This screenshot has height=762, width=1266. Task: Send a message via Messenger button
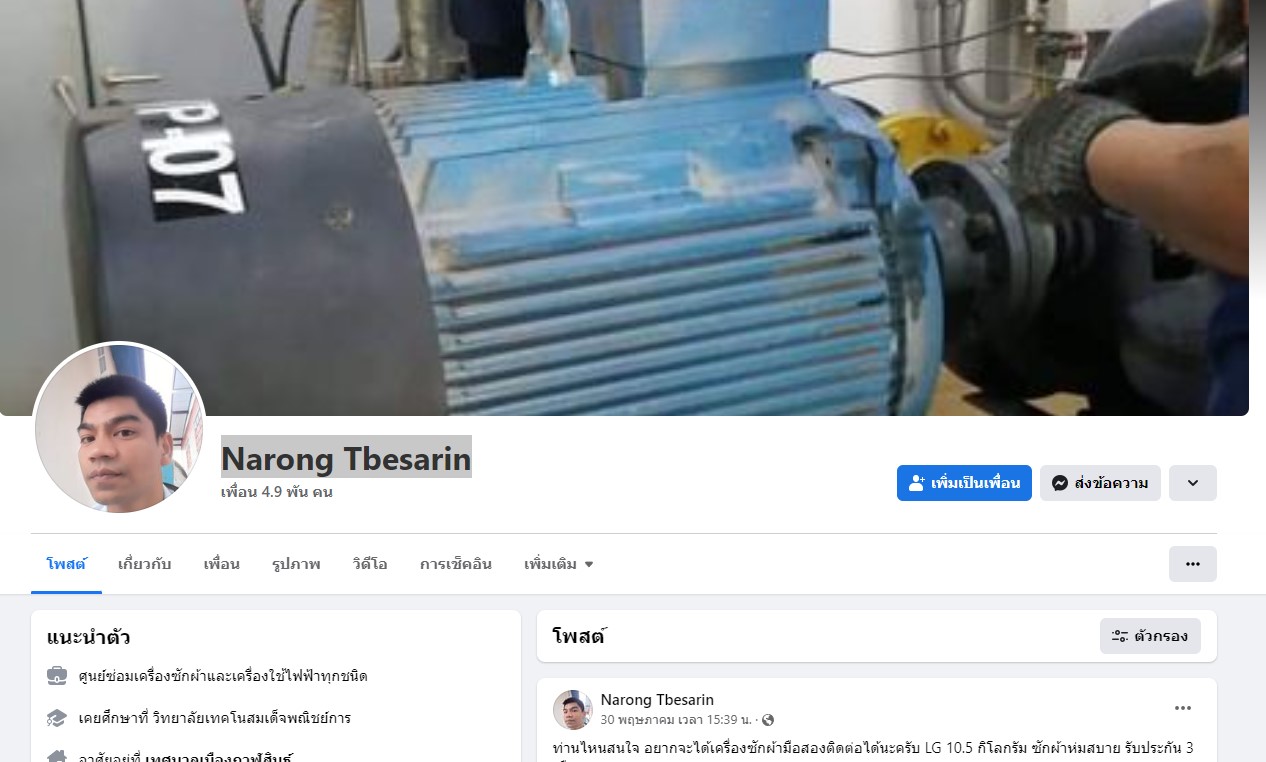(x=1100, y=483)
